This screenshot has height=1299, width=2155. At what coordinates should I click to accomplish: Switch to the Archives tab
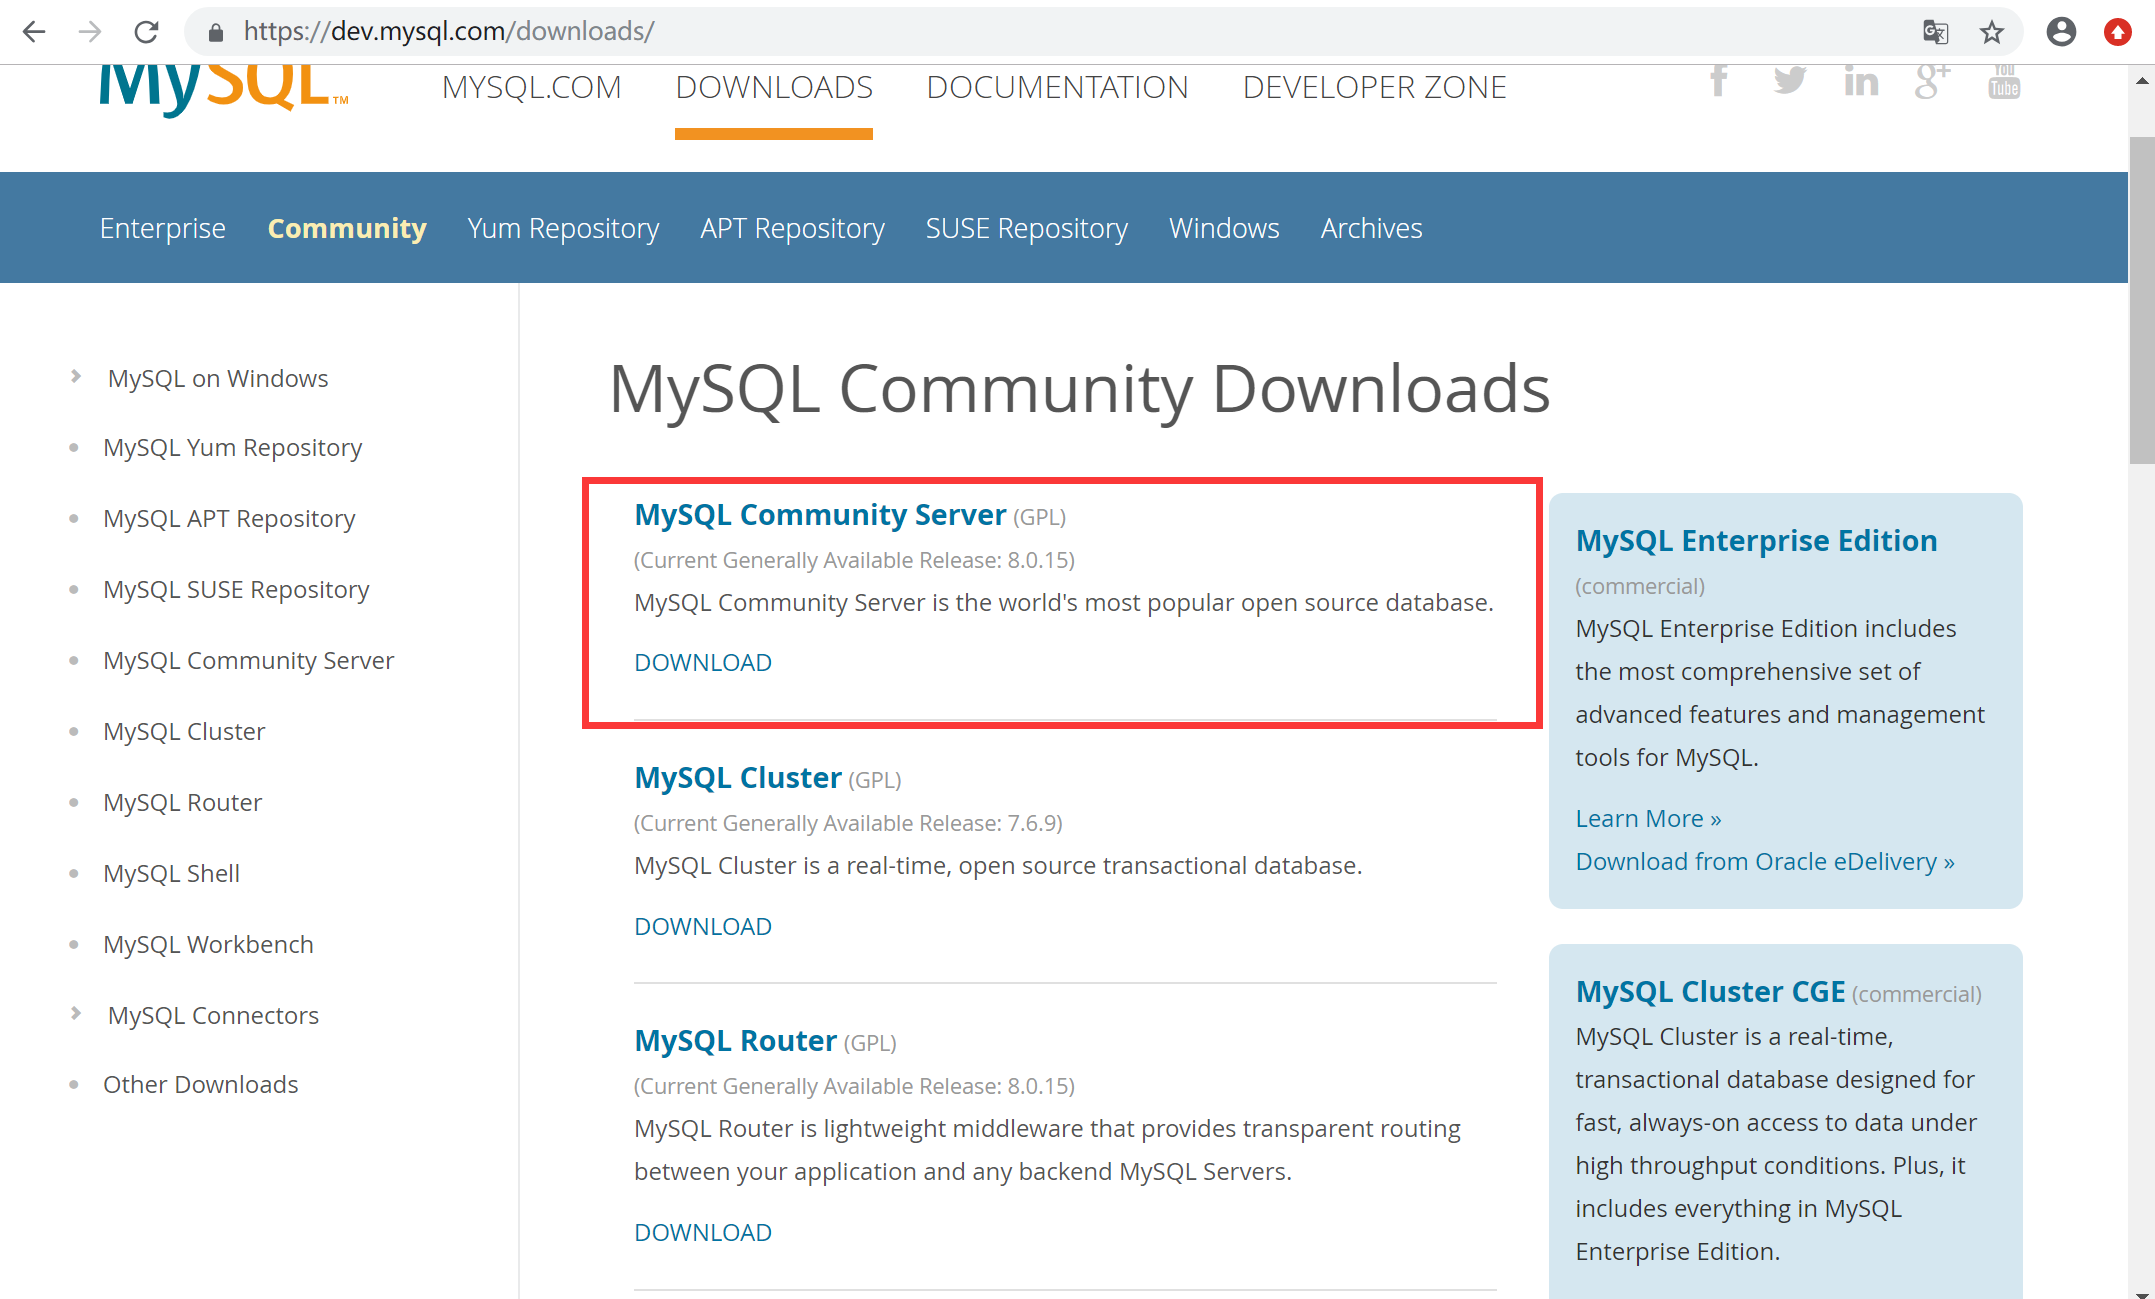(1371, 228)
